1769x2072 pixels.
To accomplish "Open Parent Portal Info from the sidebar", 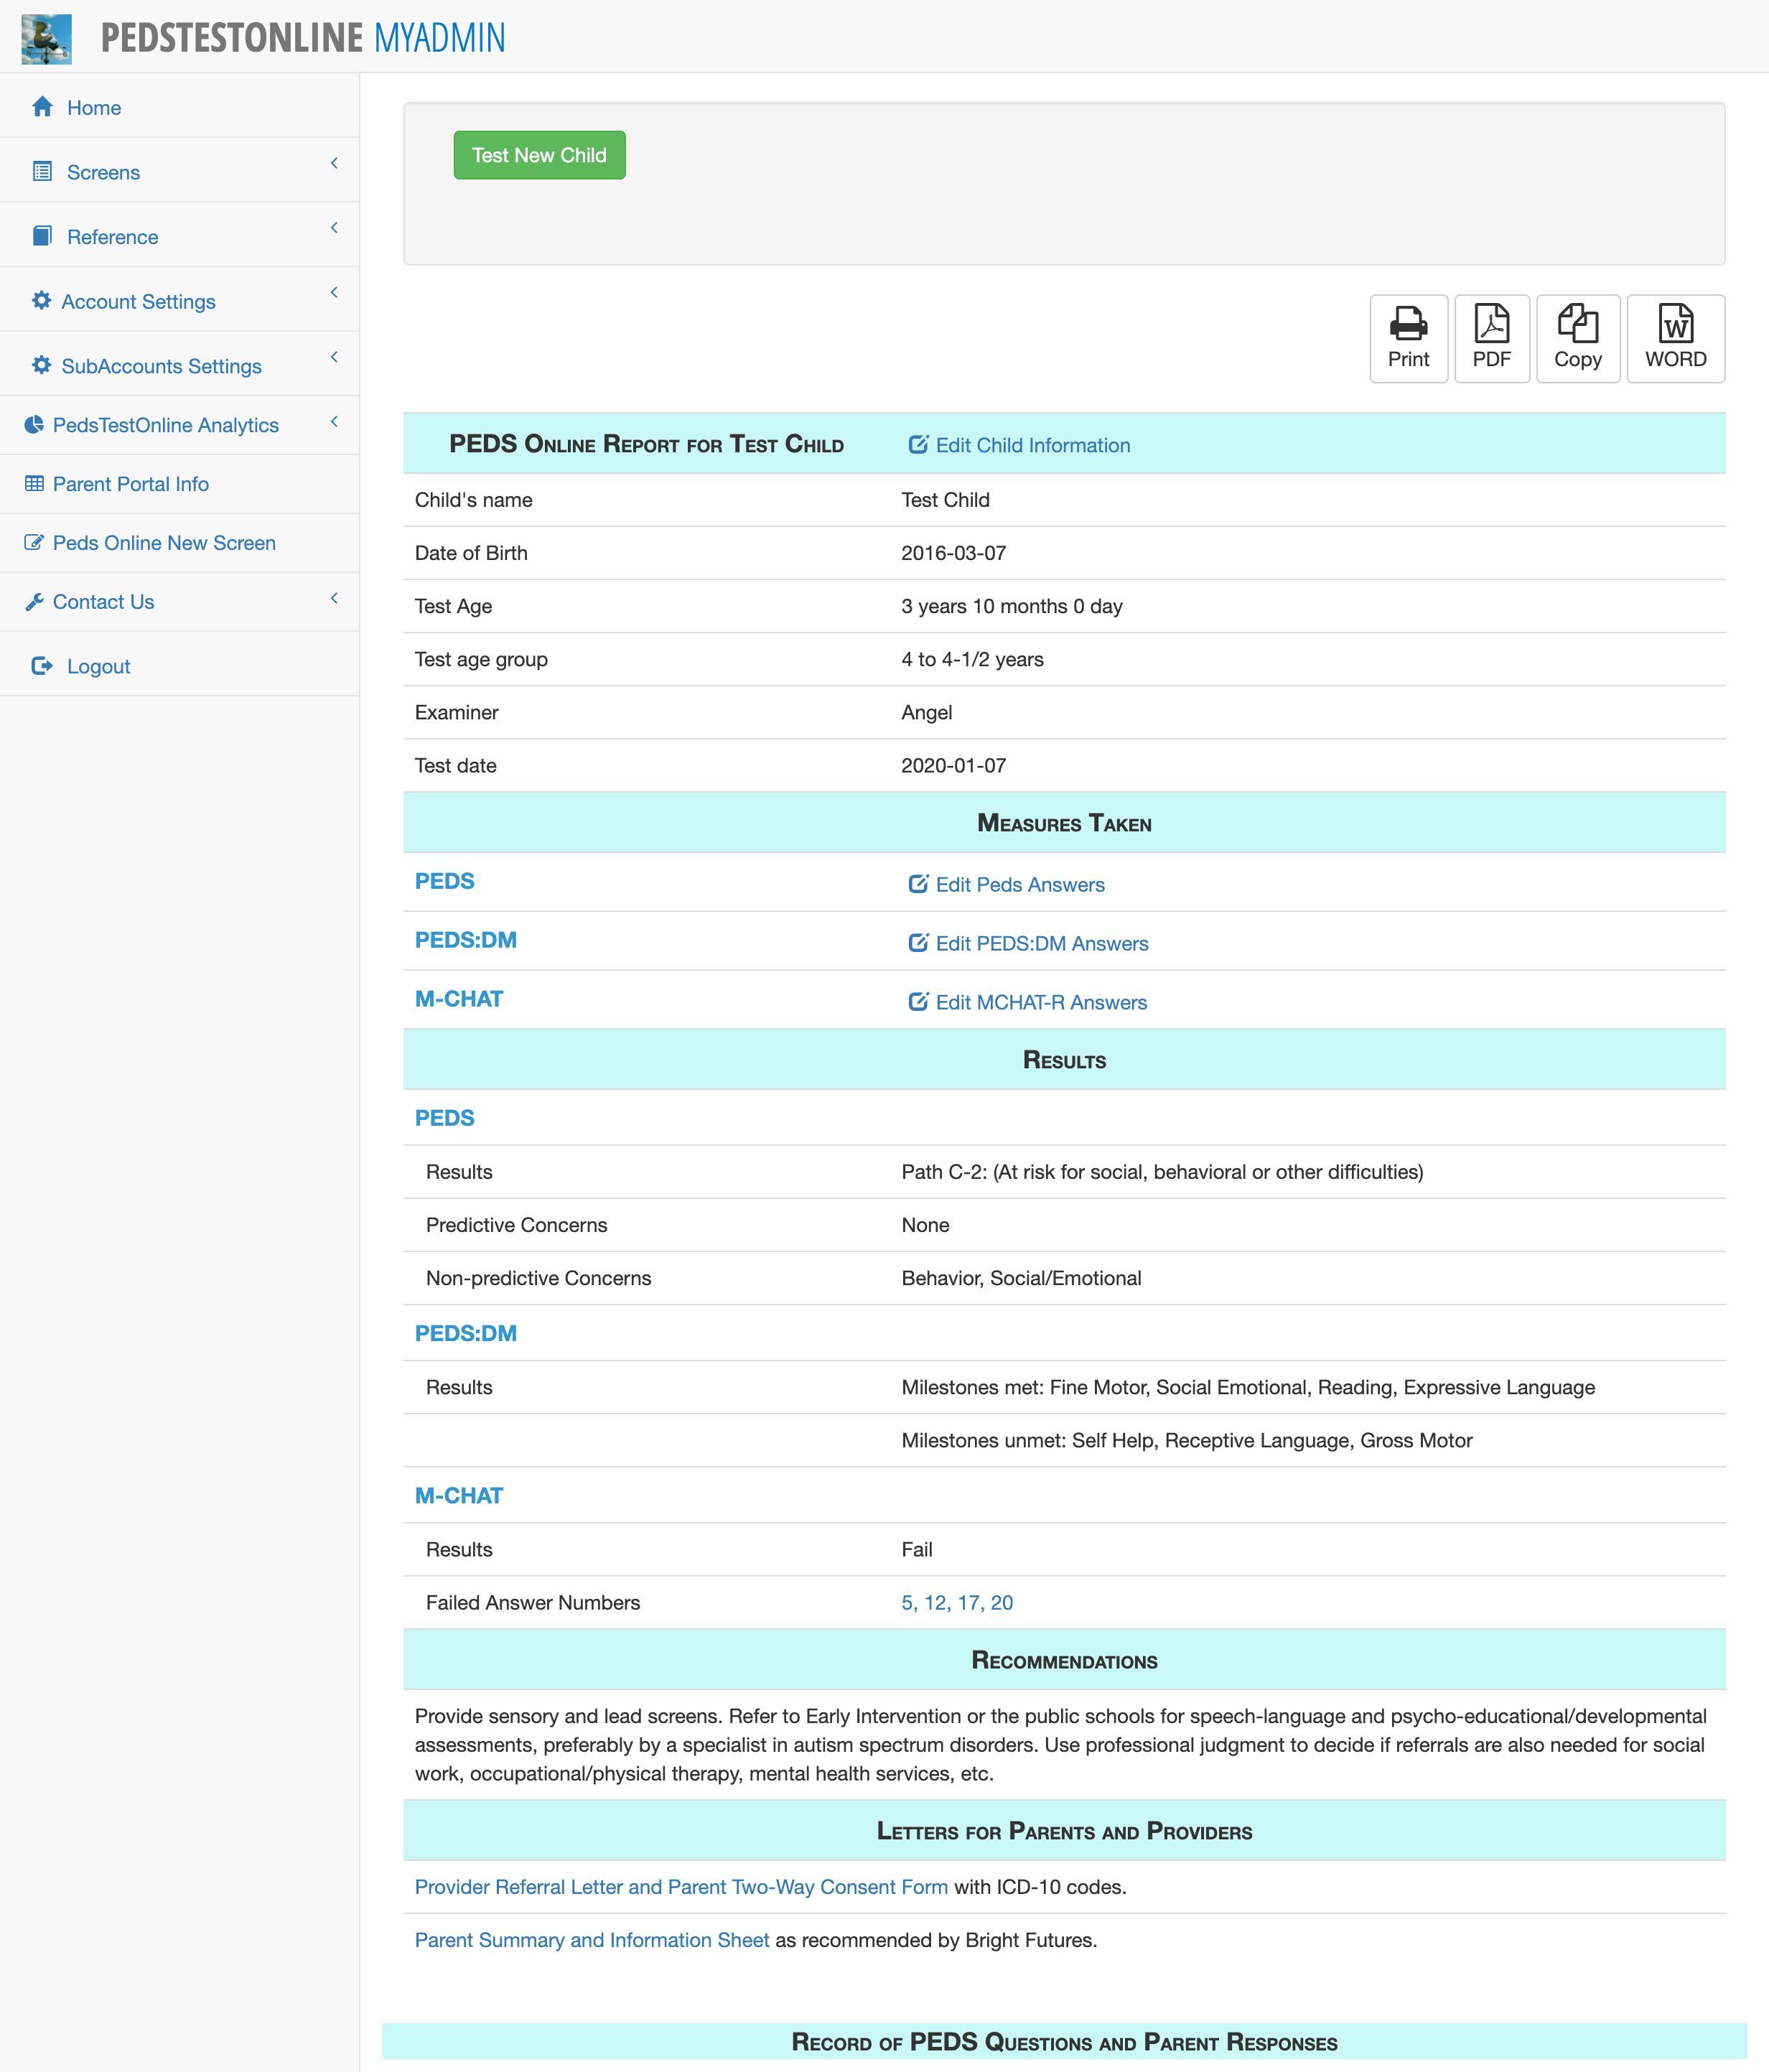I will (x=131, y=483).
